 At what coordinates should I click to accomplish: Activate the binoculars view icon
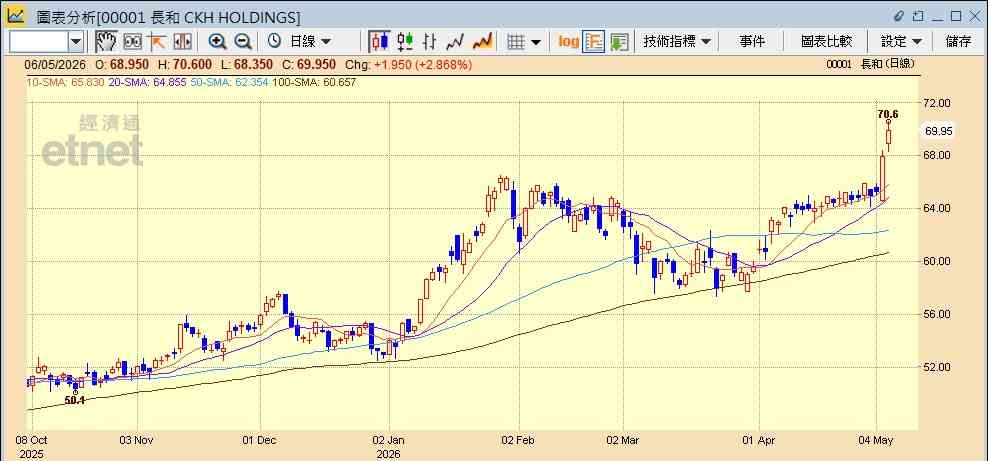pos(133,42)
